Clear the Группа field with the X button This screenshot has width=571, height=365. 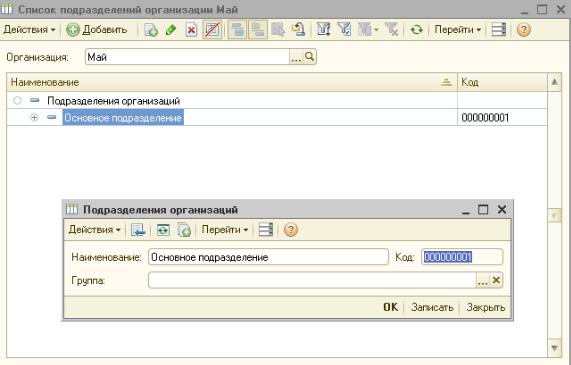tap(496, 280)
